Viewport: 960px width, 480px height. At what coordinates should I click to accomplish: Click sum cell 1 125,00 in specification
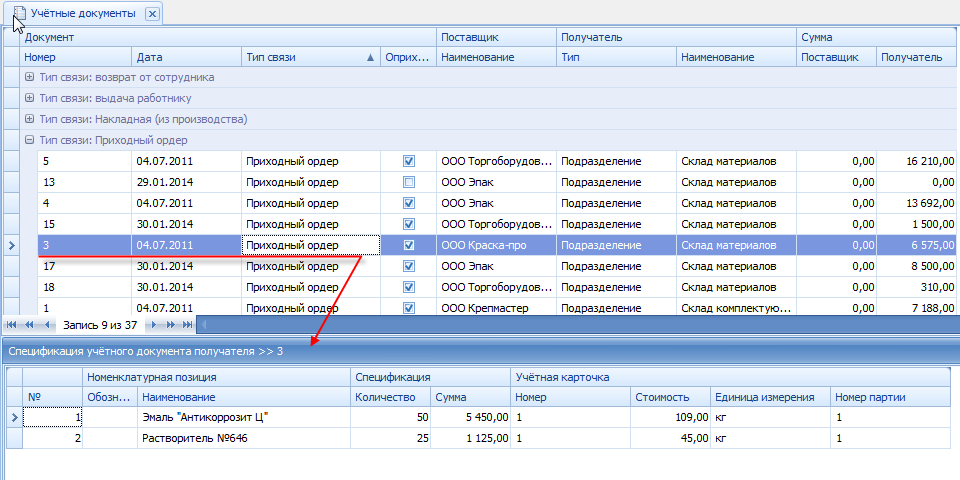click(470, 438)
